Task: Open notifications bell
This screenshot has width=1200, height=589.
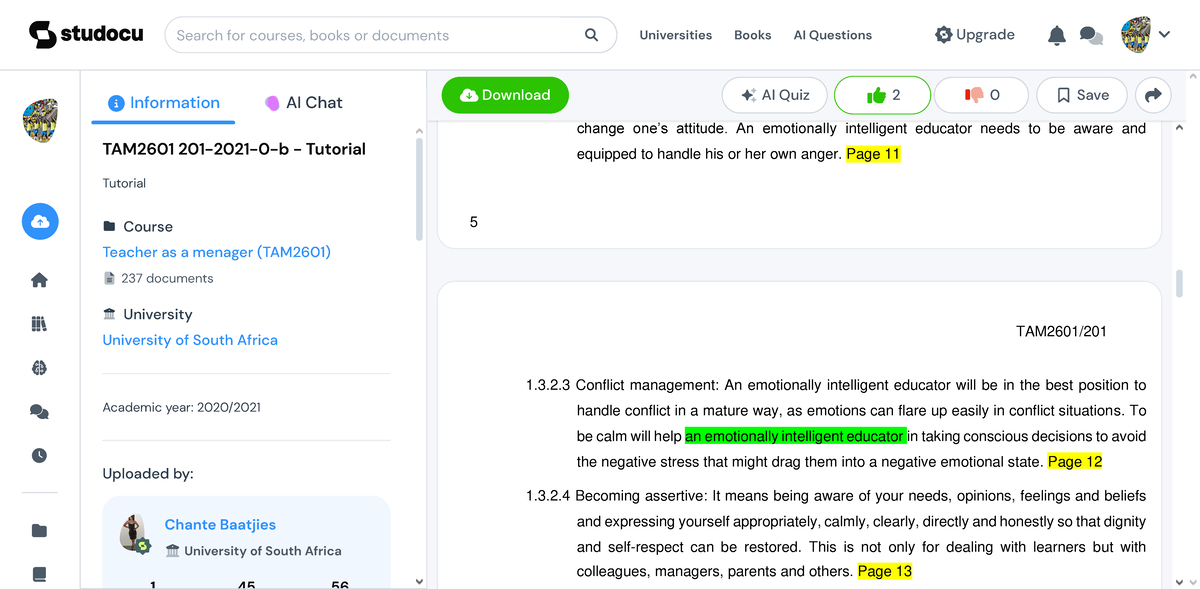Action: coord(1056,35)
